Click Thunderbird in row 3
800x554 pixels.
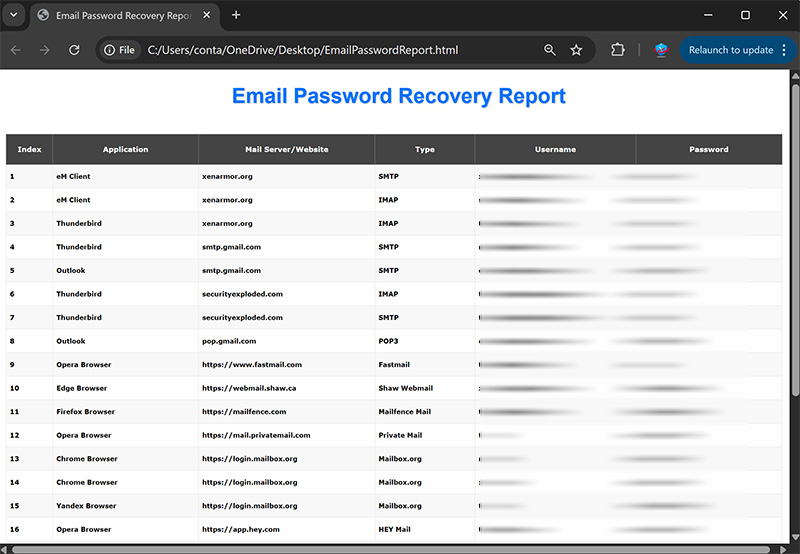[x=79, y=223]
